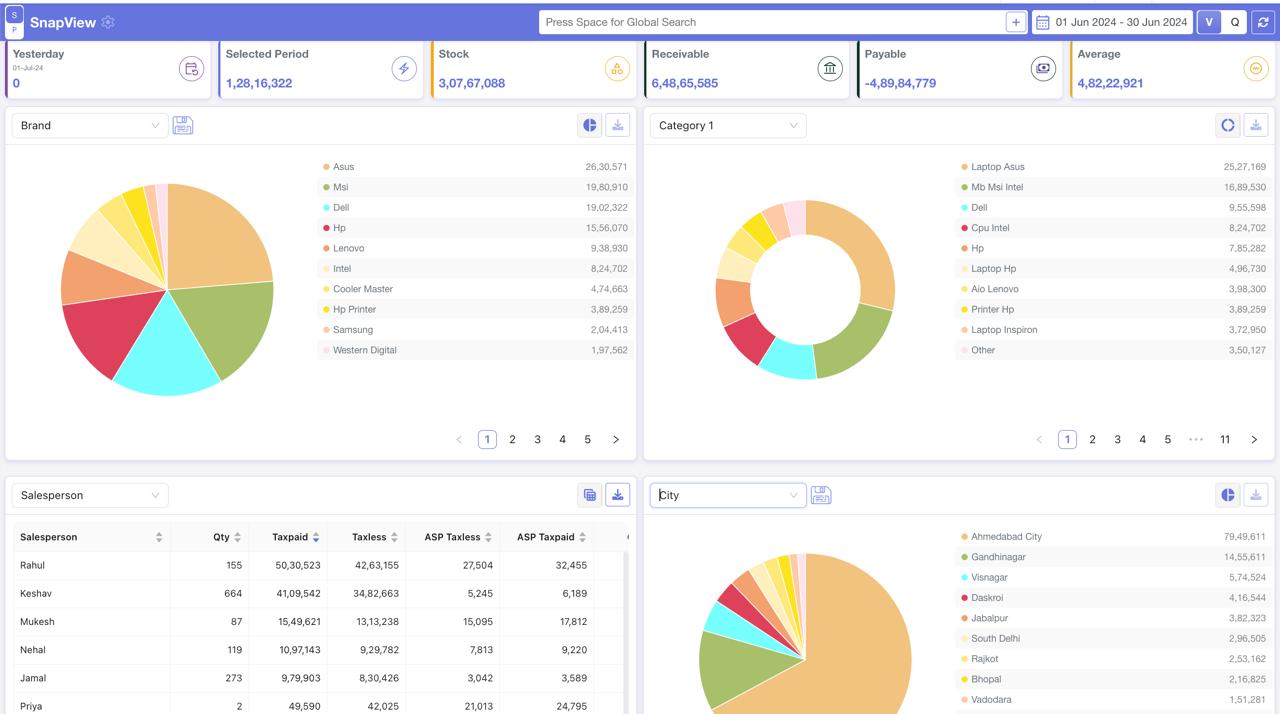Select the Rahul row in table
The width and height of the screenshot is (1280, 714).
pyautogui.click(x=320, y=565)
